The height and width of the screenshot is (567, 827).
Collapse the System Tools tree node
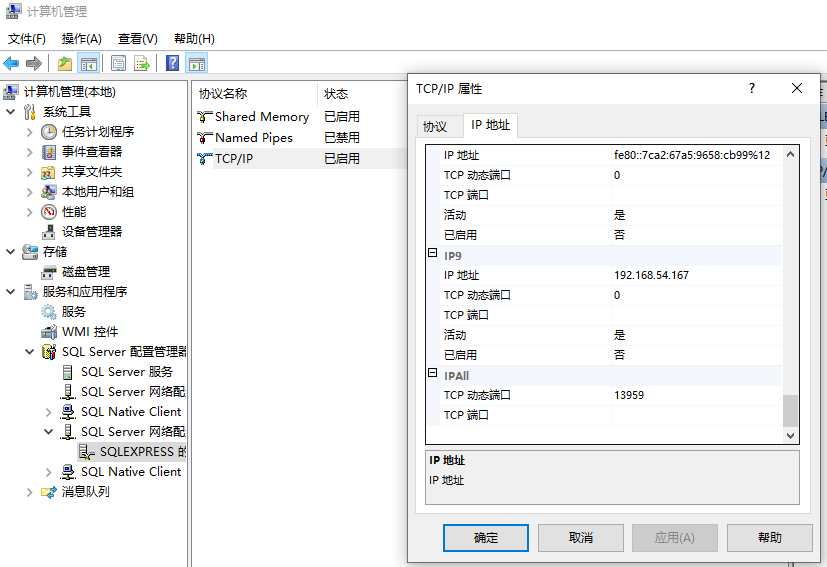pyautogui.click(x=10, y=111)
